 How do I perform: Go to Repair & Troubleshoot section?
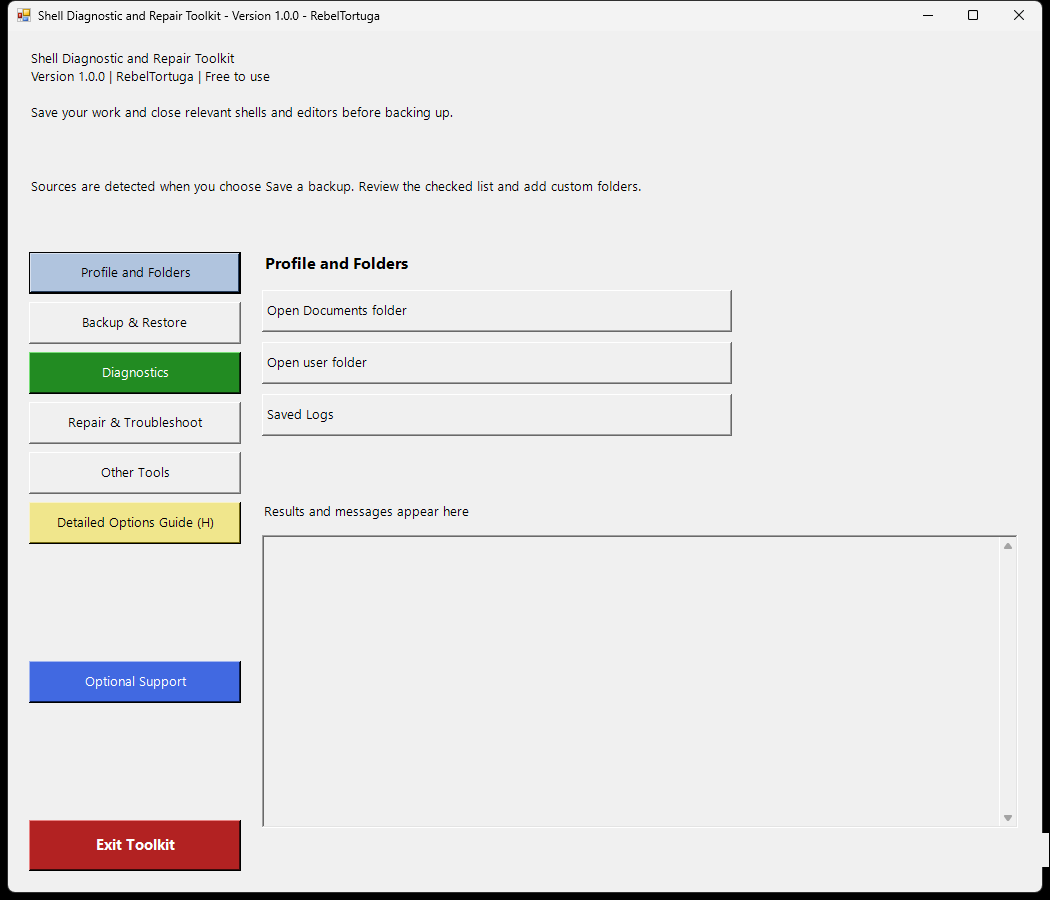click(x=135, y=423)
